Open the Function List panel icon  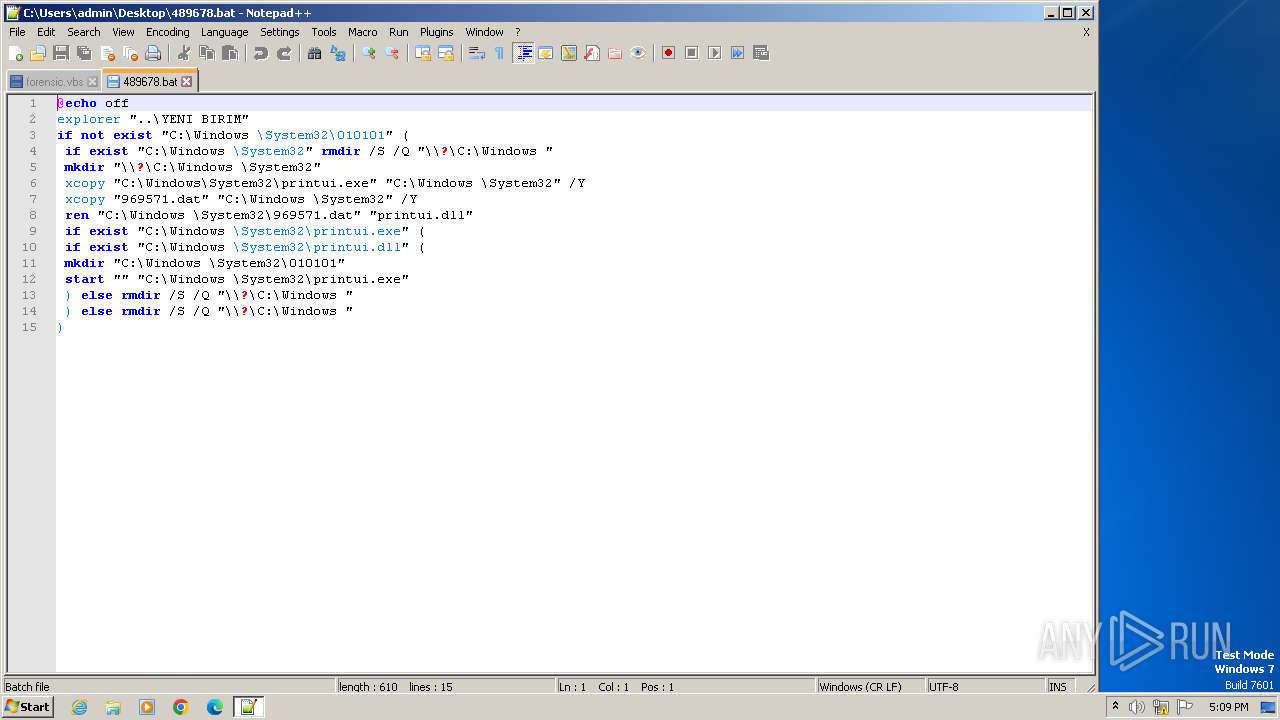tap(591, 53)
